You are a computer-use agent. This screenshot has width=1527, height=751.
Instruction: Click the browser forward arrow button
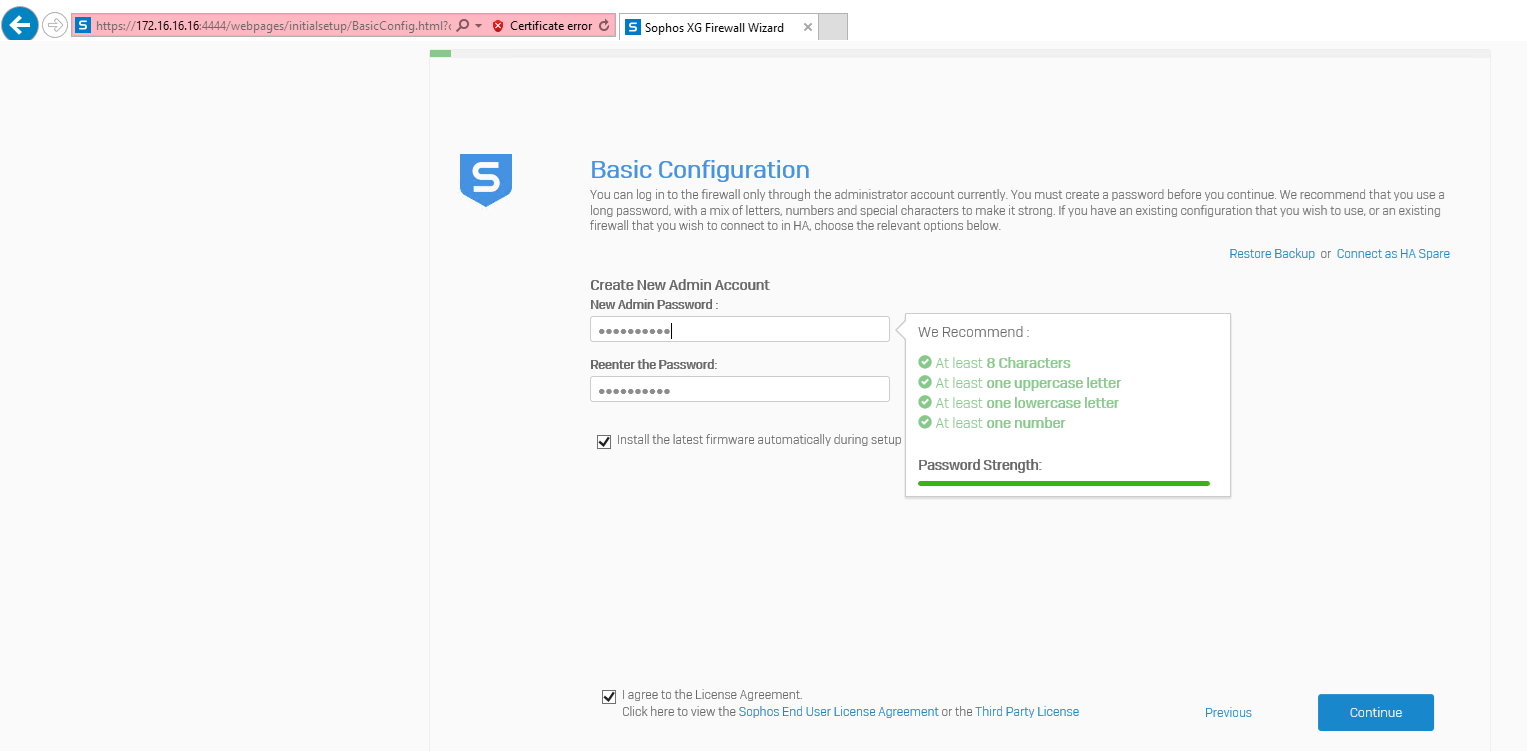pos(54,25)
